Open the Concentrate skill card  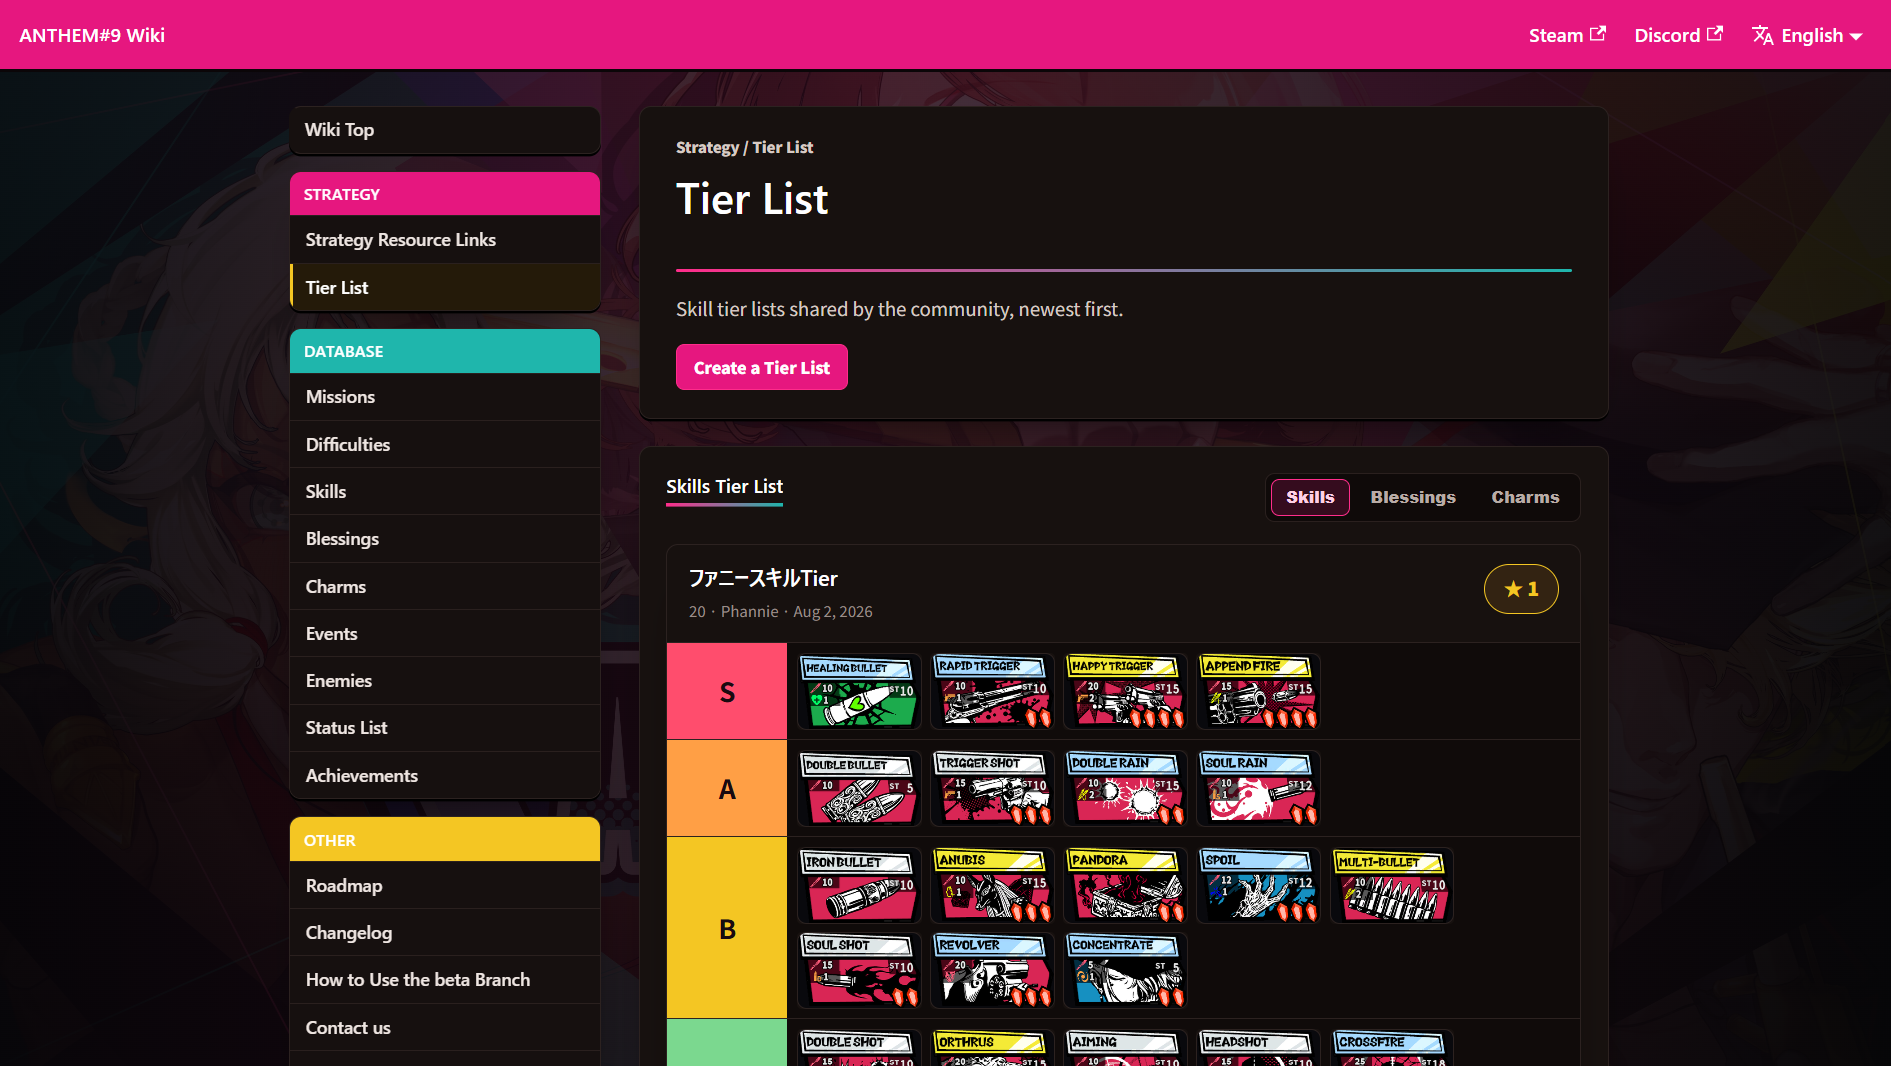(x=1126, y=970)
